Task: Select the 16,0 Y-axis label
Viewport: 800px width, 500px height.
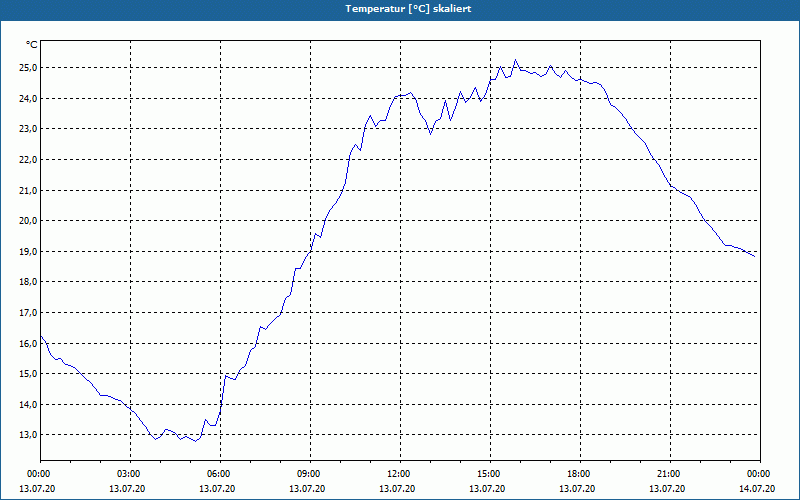Action: tap(28, 343)
